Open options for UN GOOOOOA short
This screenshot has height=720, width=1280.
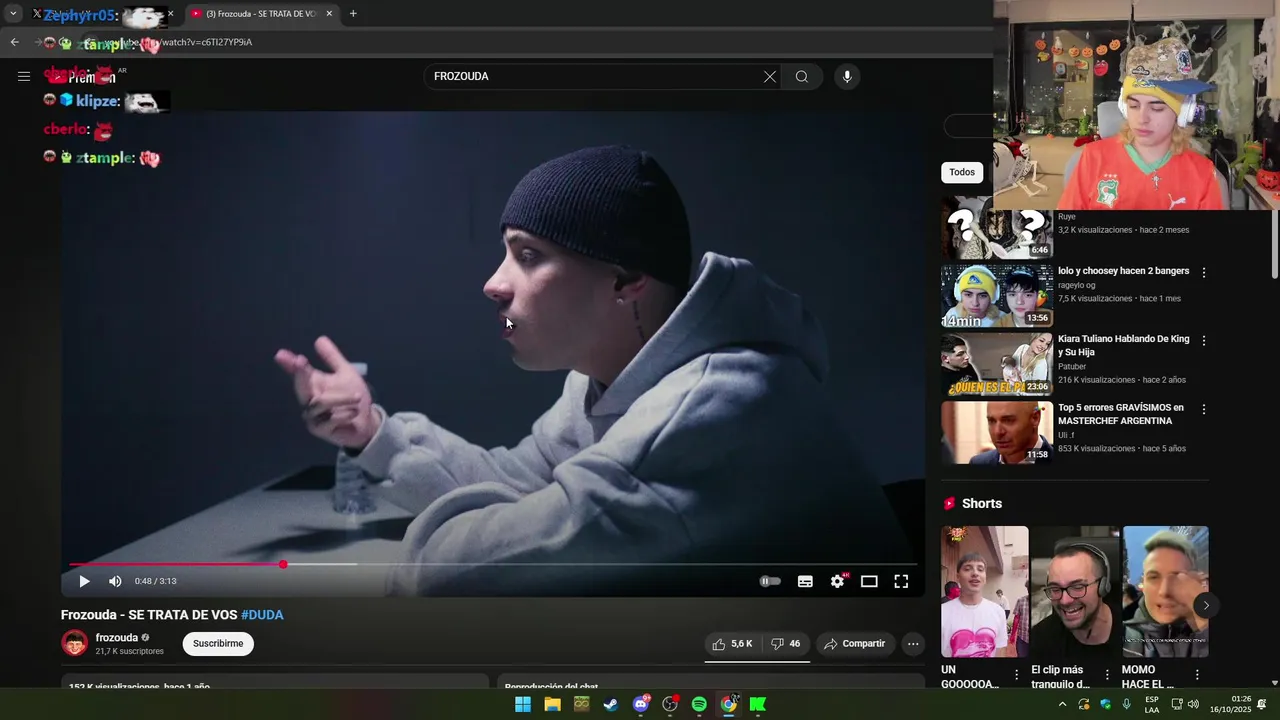tap(1017, 675)
